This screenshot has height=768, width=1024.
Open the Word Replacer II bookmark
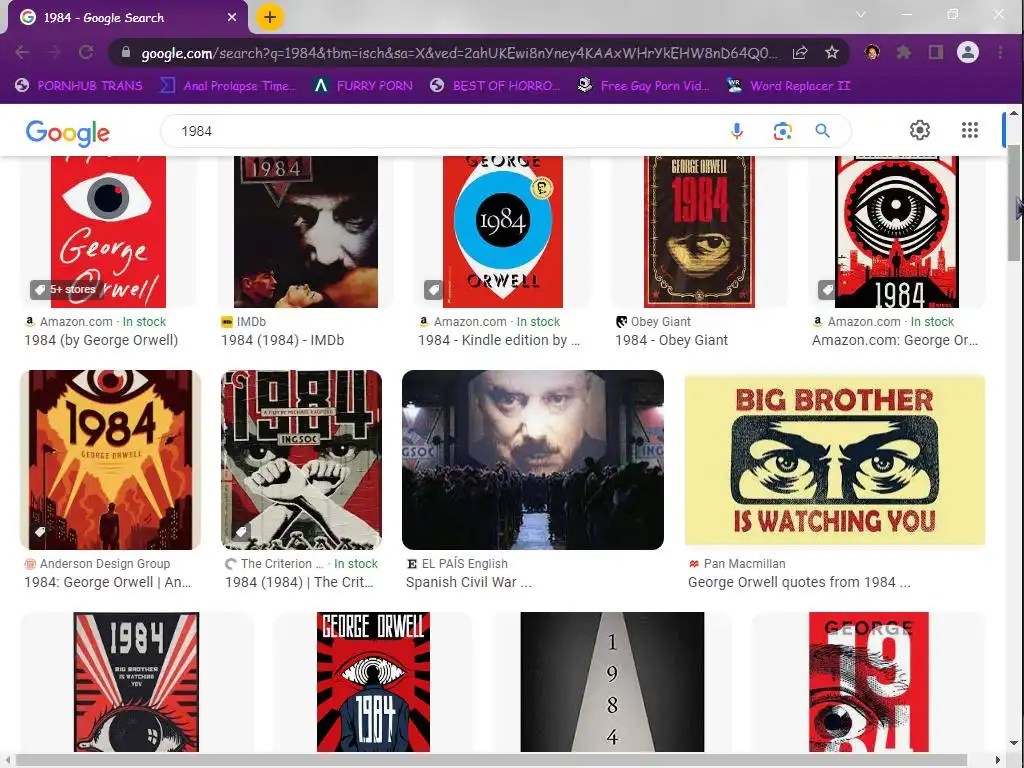[x=789, y=86]
